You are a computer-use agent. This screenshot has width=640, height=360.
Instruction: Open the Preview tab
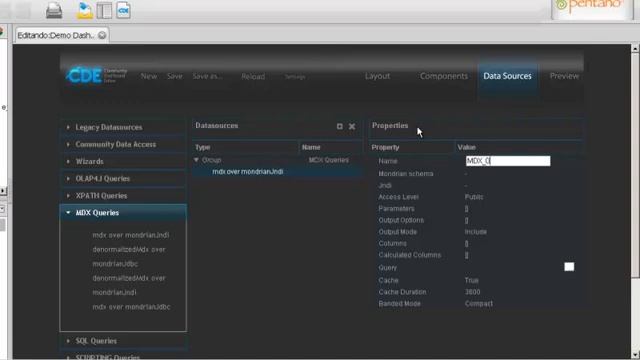[x=564, y=76]
